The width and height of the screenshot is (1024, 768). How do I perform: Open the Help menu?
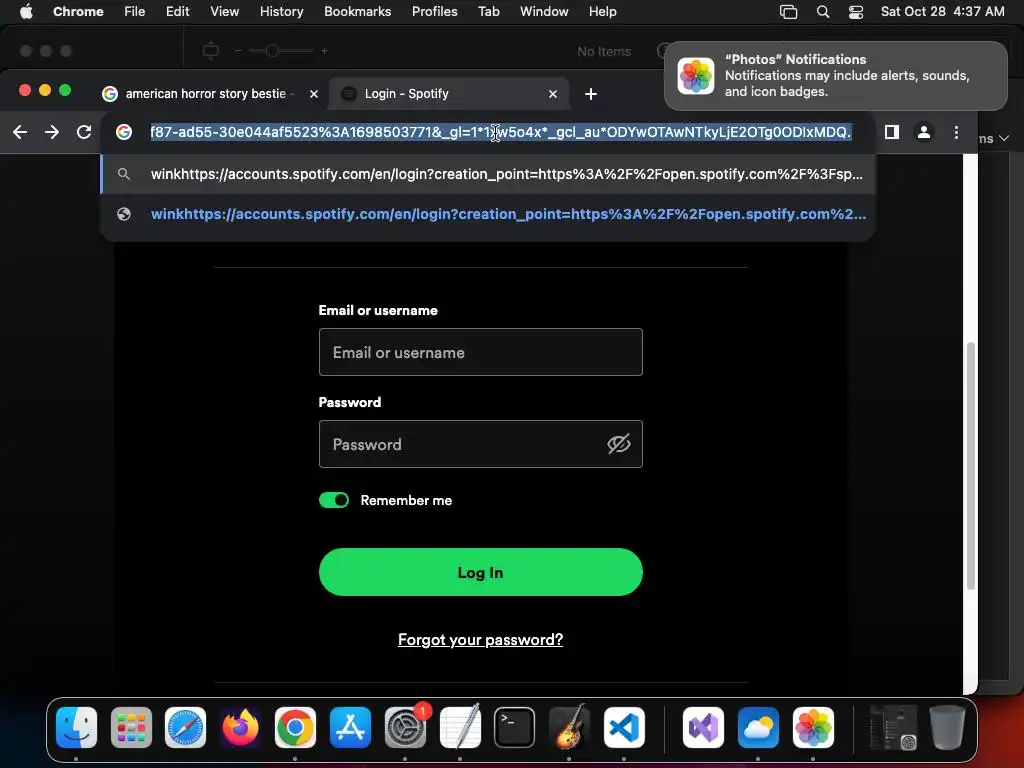click(x=602, y=11)
